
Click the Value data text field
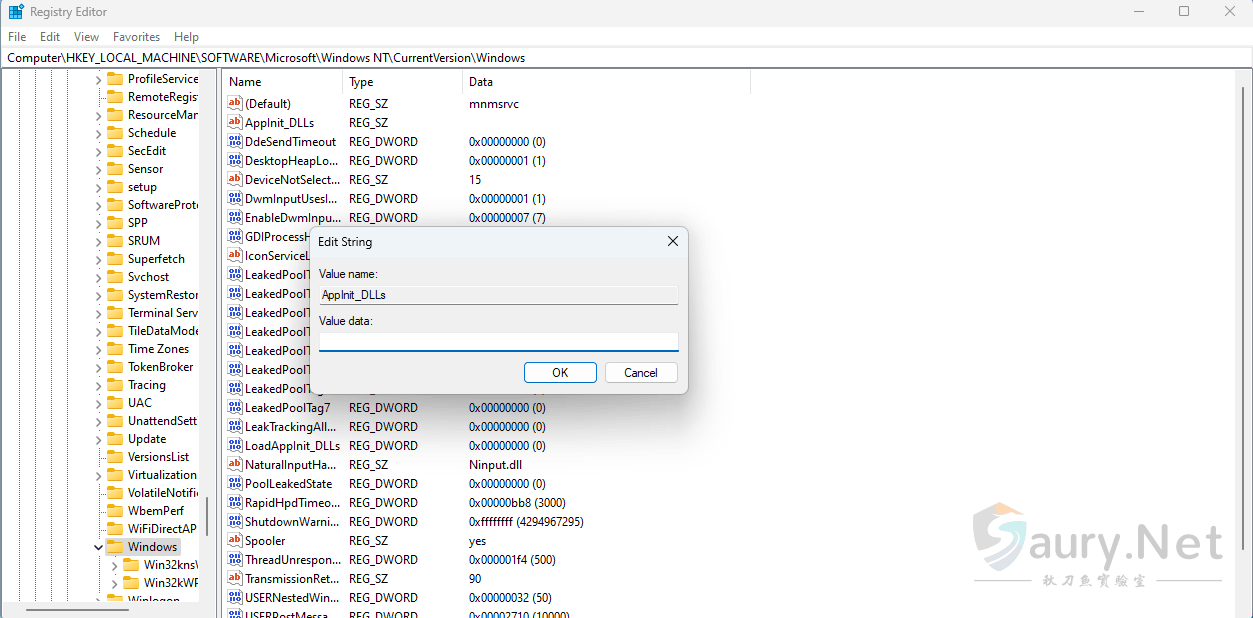point(498,341)
